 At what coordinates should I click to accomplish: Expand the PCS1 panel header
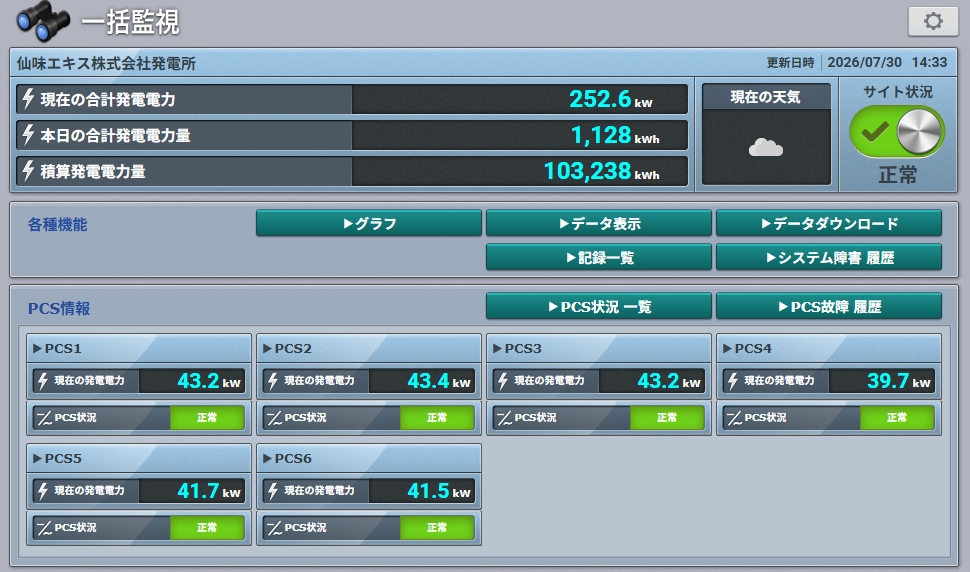pyautogui.click(x=139, y=348)
